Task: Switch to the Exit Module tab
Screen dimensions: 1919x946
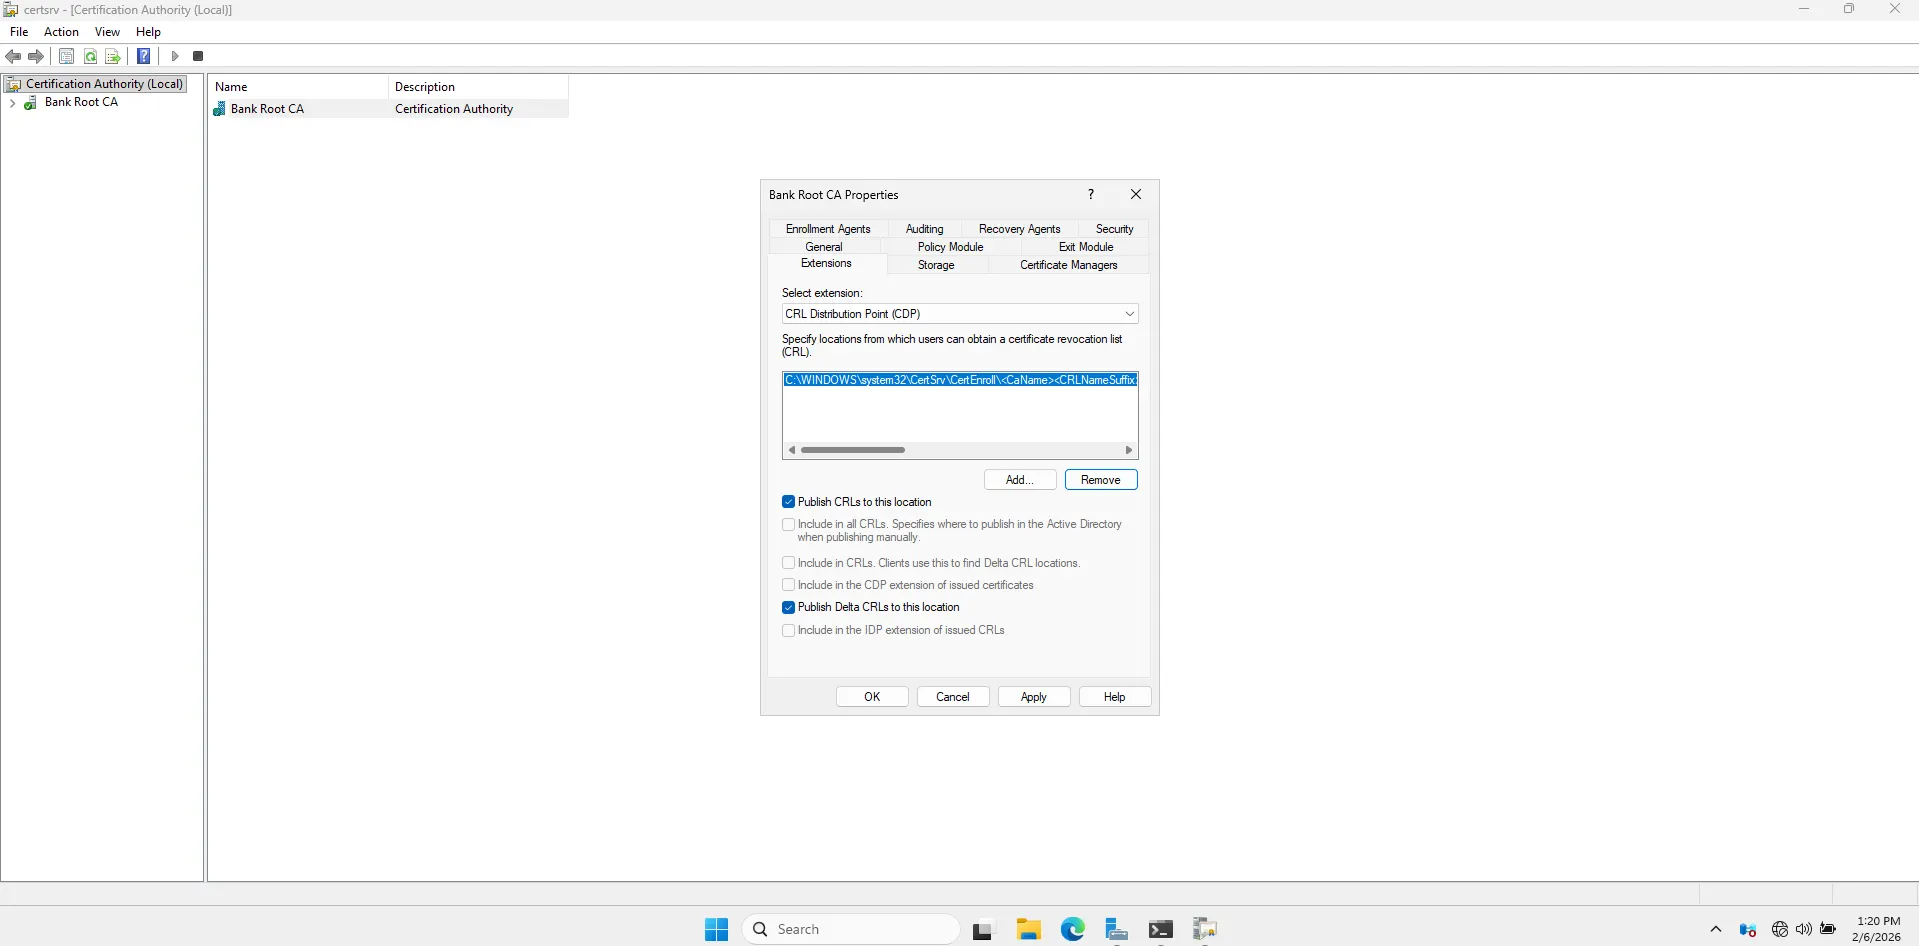Action: click(1086, 247)
